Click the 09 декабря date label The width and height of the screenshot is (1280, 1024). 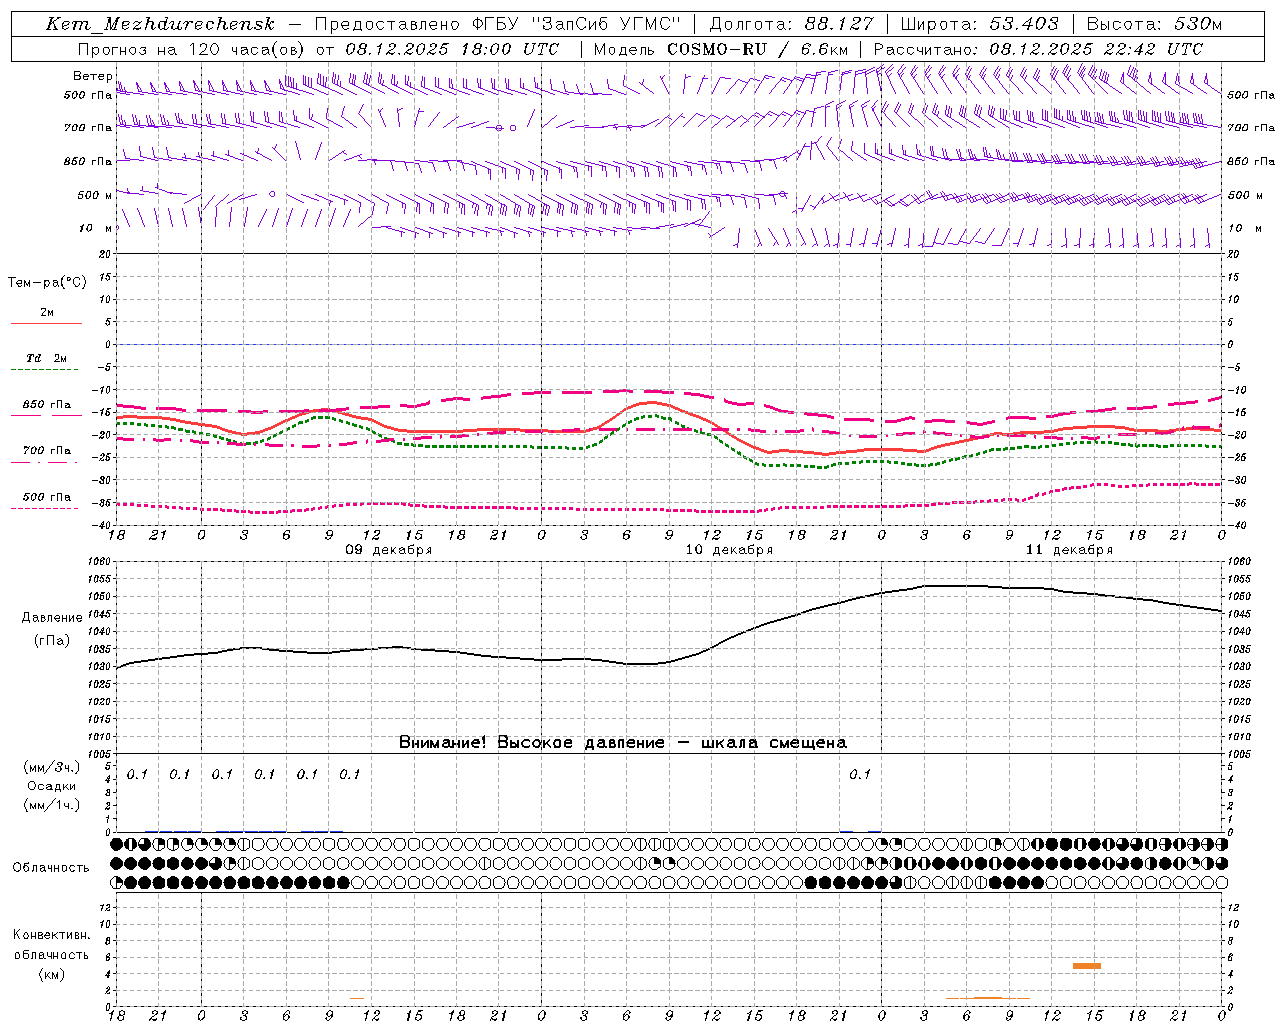[389, 550]
